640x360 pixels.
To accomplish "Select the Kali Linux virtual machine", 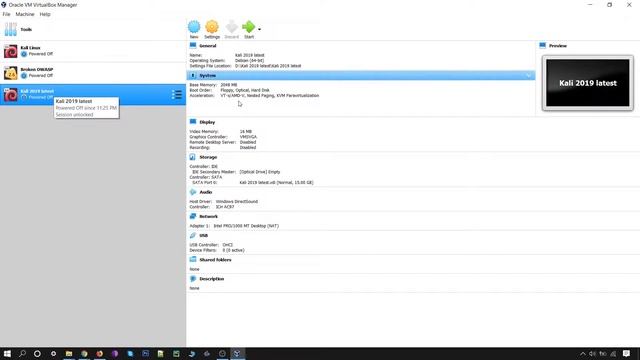I will tap(93, 51).
